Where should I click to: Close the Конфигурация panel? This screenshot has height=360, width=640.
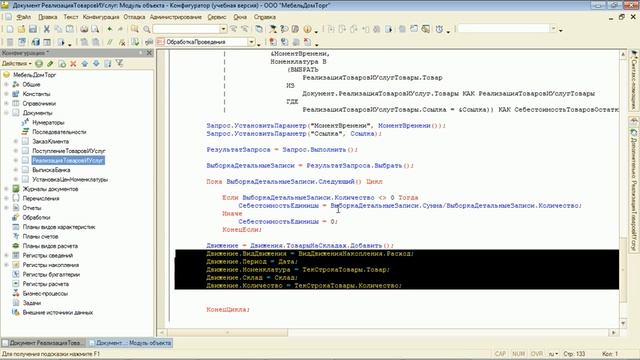[149, 53]
